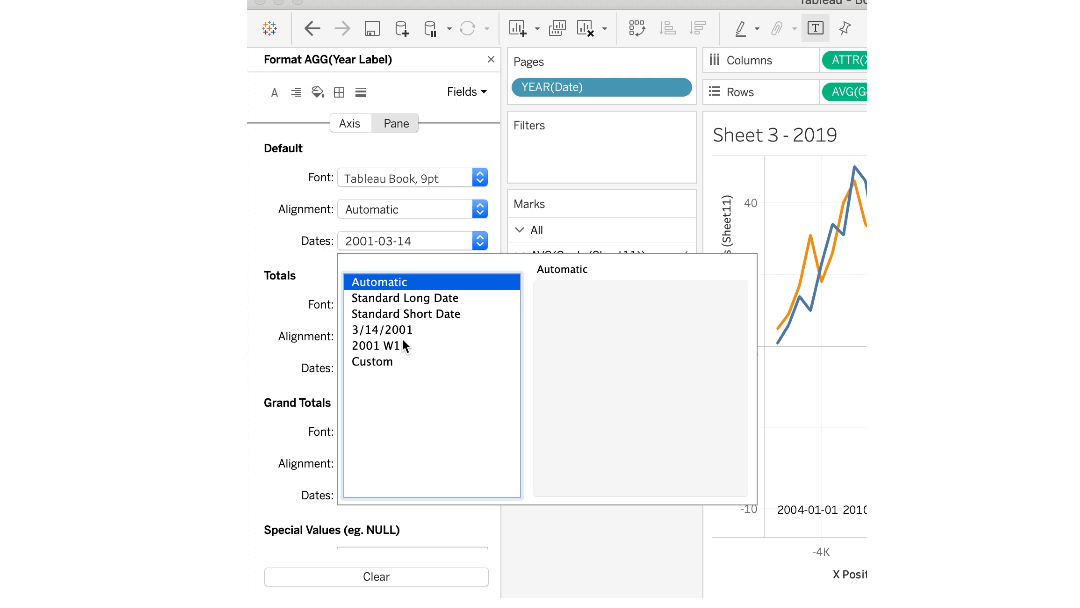Select the Shading paint bucket icon

318,92
